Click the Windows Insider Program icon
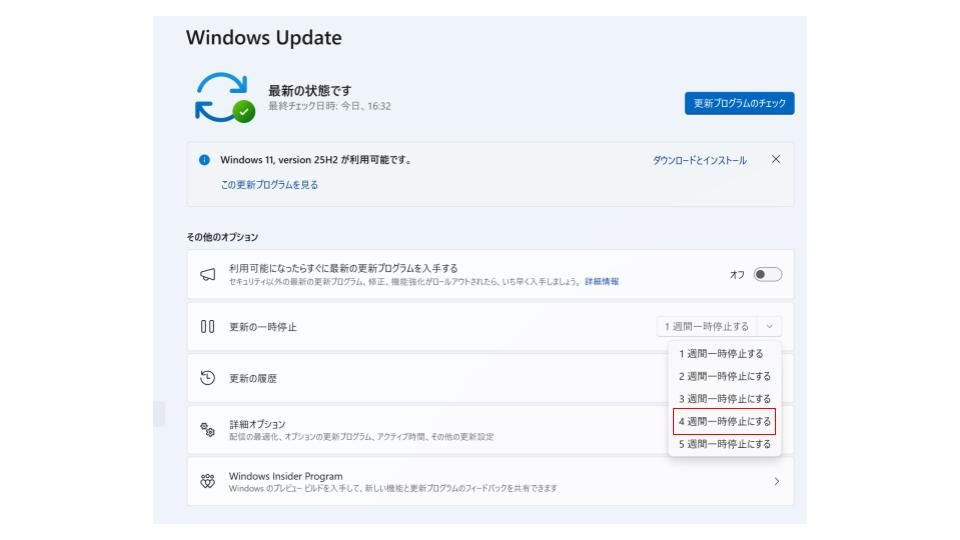Screen dimensions: 960x540 point(208,482)
